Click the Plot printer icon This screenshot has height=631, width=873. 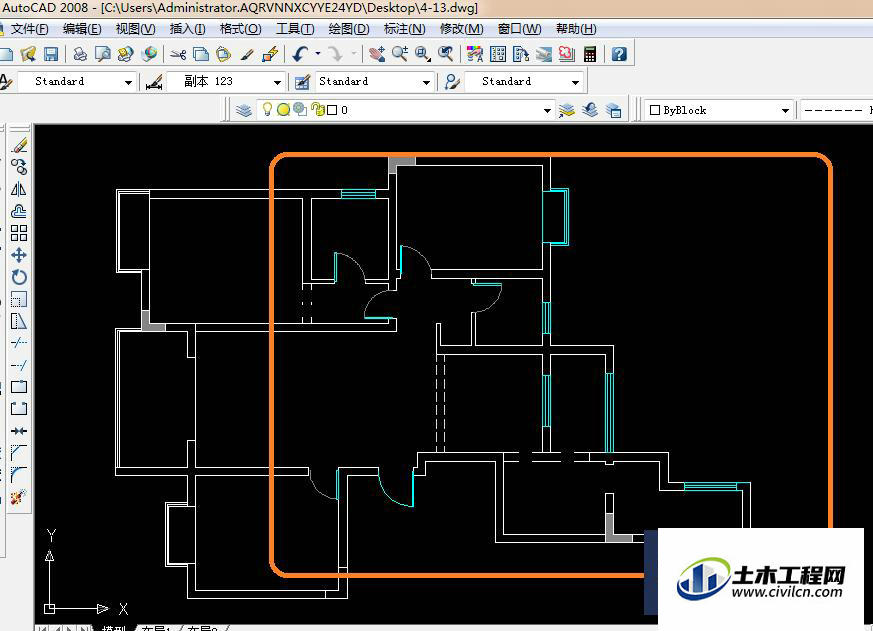80,54
